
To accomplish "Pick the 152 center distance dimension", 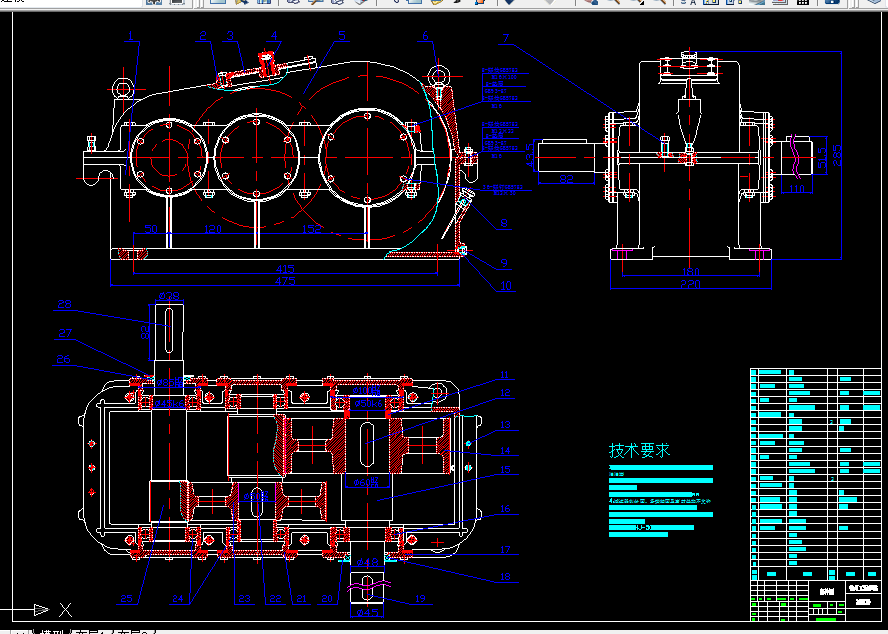I will [x=311, y=229].
